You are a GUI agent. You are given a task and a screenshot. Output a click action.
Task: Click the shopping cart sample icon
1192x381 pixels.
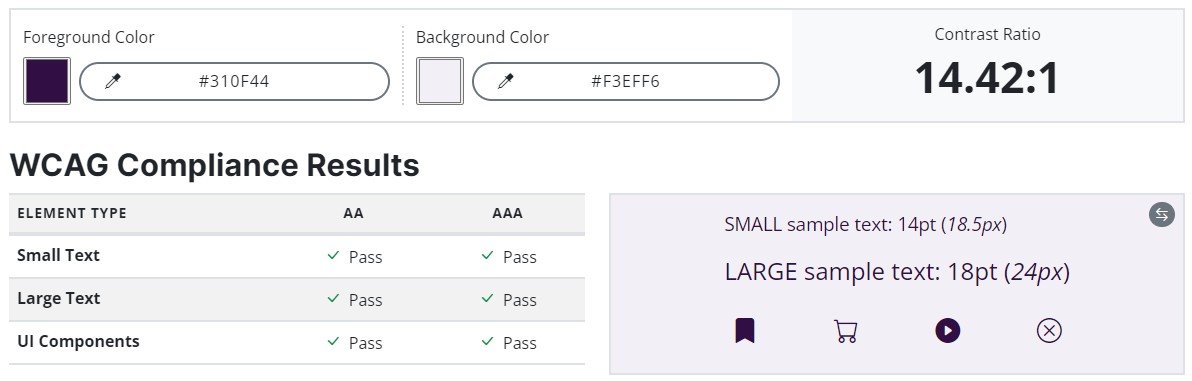coord(845,331)
